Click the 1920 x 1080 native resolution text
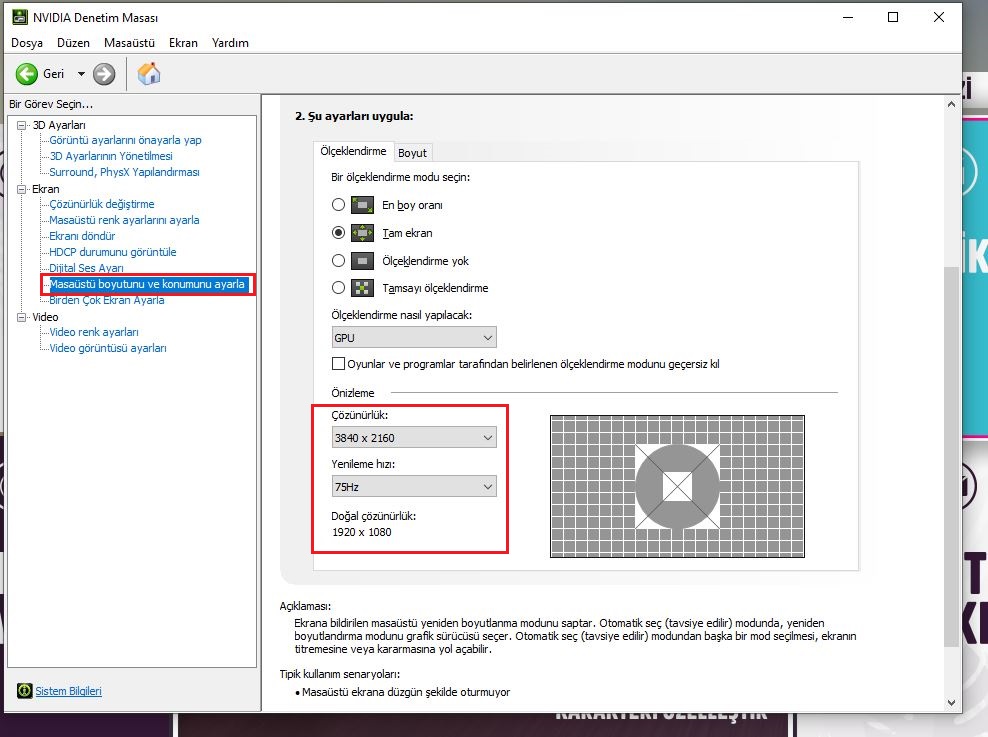This screenshot has width=988, height=737. click(362, 532)
